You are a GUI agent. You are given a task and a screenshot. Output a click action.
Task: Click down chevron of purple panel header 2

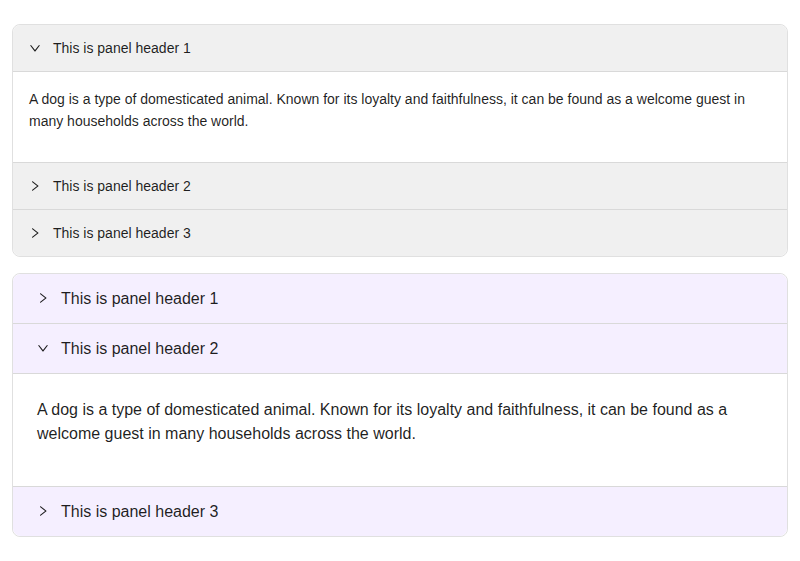(43, 348)
